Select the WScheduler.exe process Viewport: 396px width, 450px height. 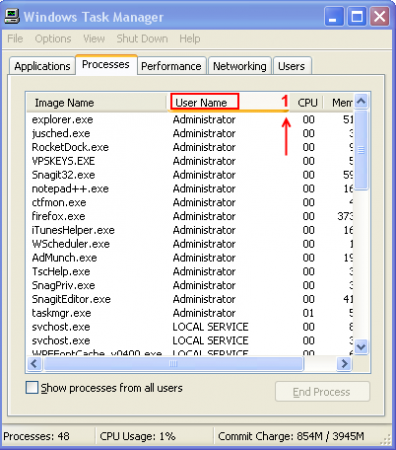click(190, 244)
